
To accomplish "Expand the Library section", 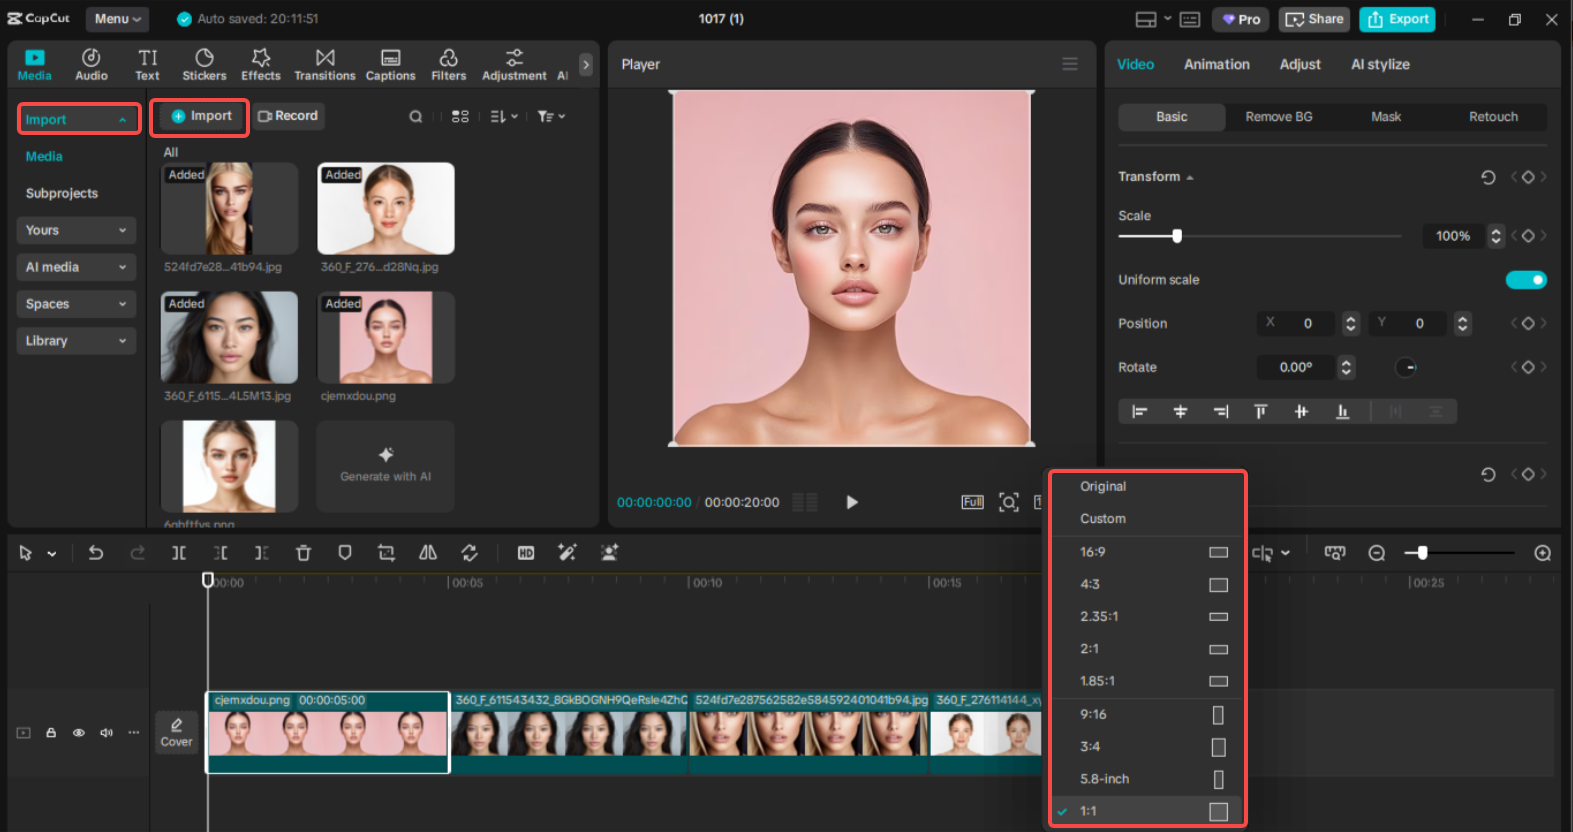I will pos(76,341).
